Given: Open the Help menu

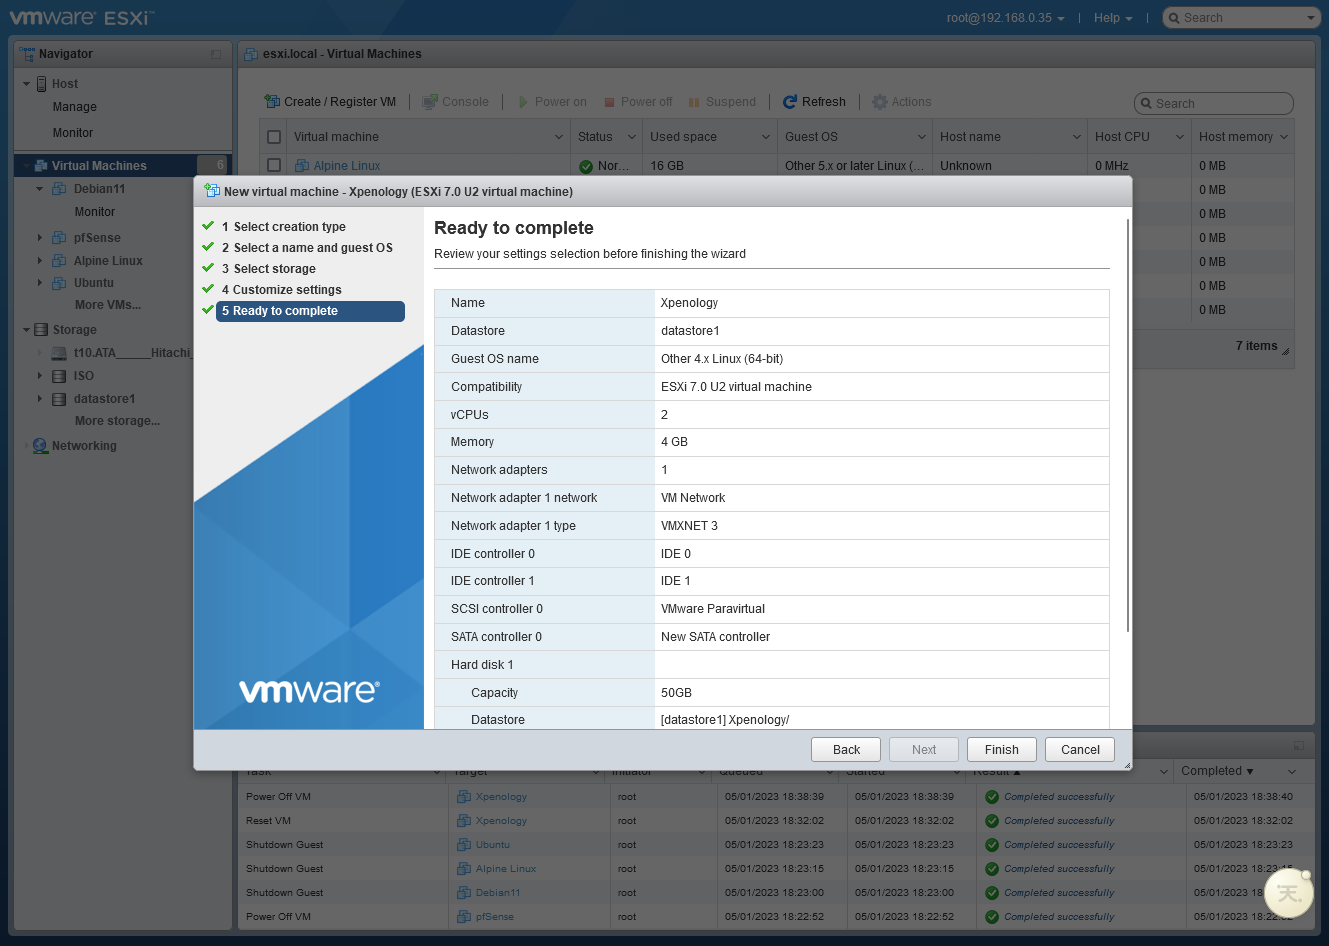Looking at the screenshot, I should click(1112, 18).
